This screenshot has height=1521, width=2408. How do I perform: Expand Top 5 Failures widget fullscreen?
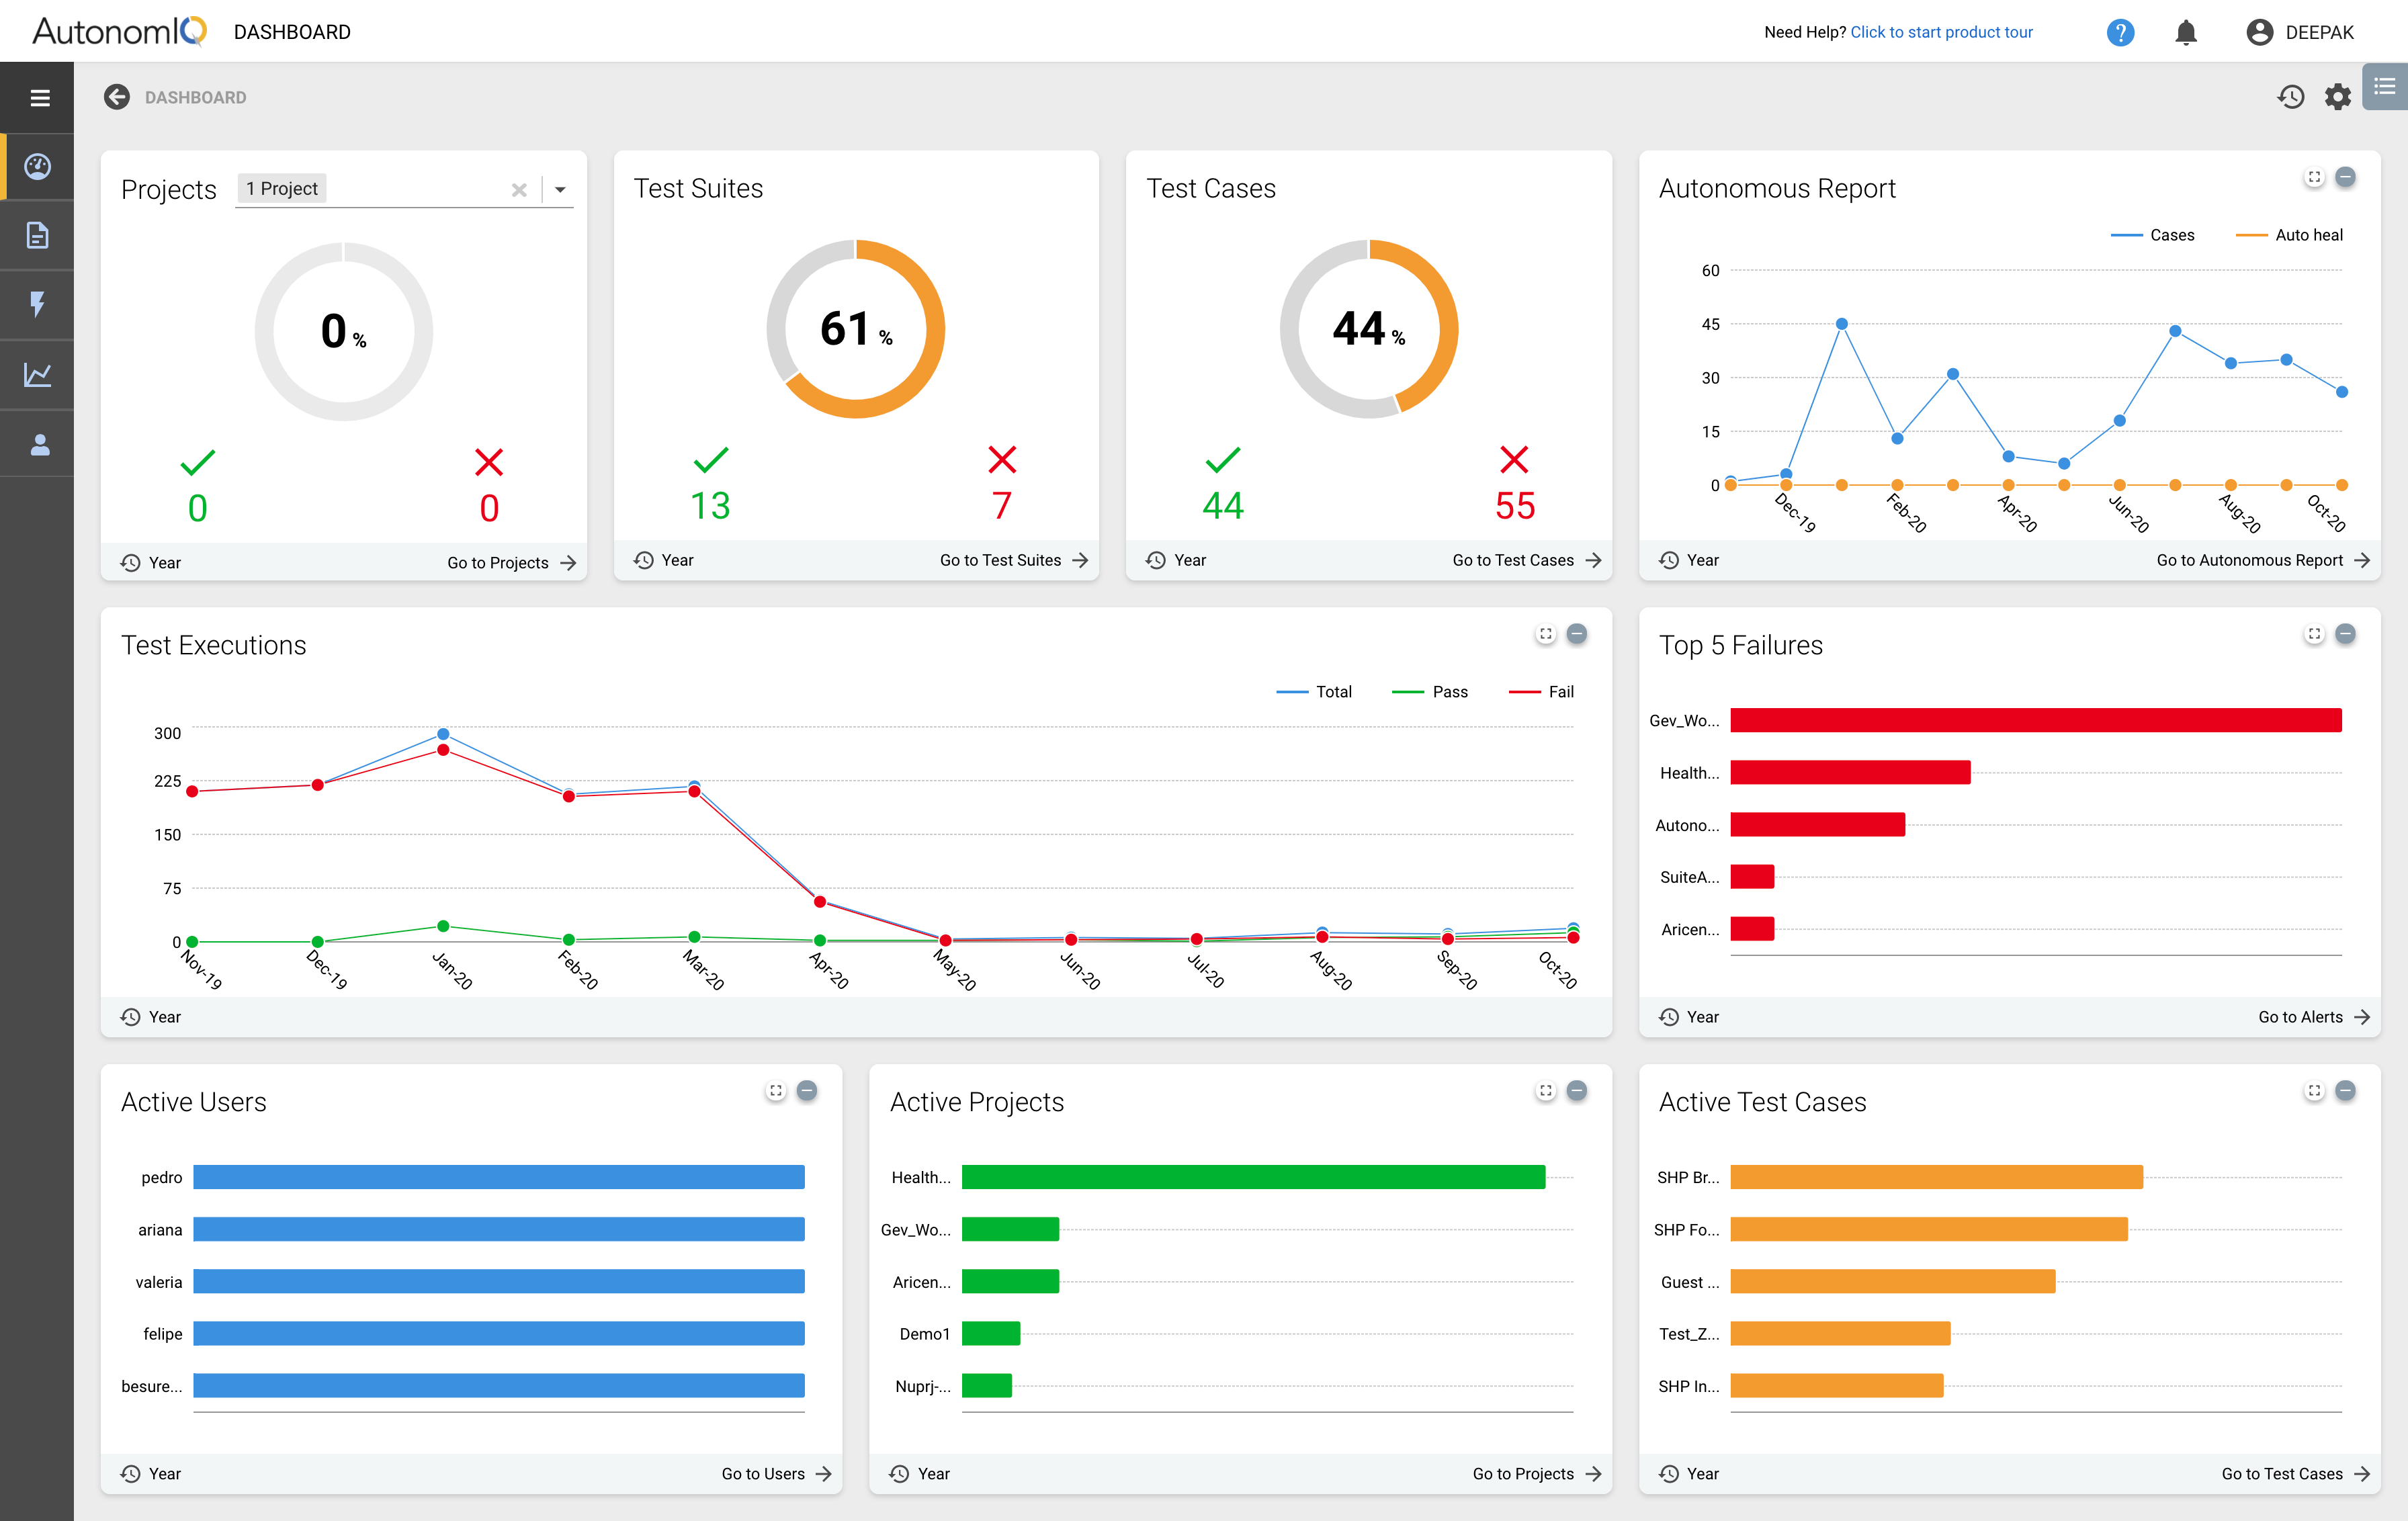(2314, 634)
